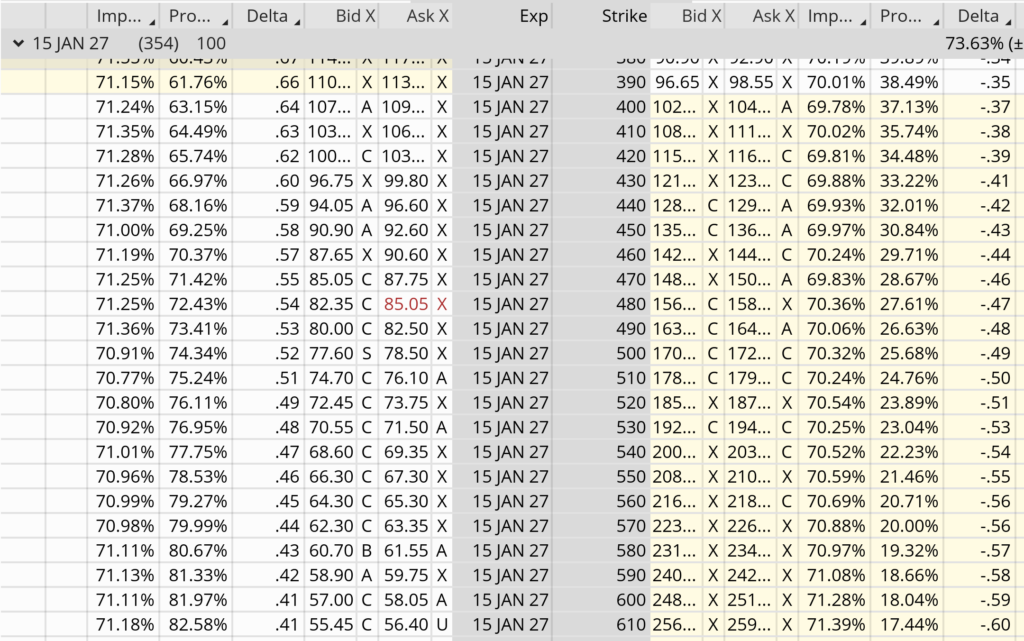Image resolution: width=1024 pixels, height=641 pixels.
Task: Click call bid 60.70 at strike 580
Action: pos(334,548)
